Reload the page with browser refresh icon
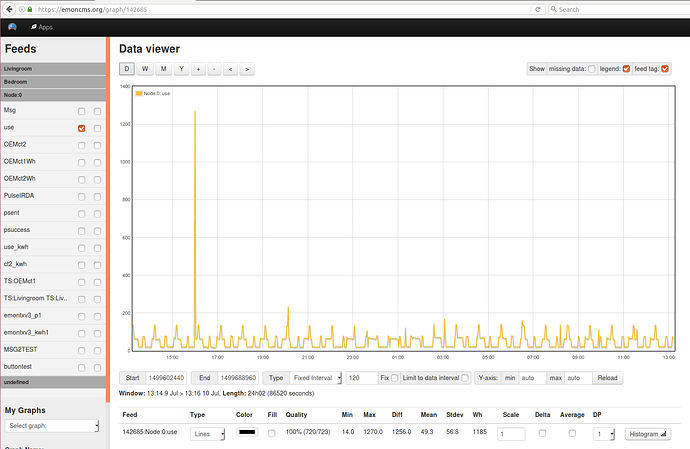Image resolution: width=690 pixels, height=449 pixels. [x=537, y=9]
